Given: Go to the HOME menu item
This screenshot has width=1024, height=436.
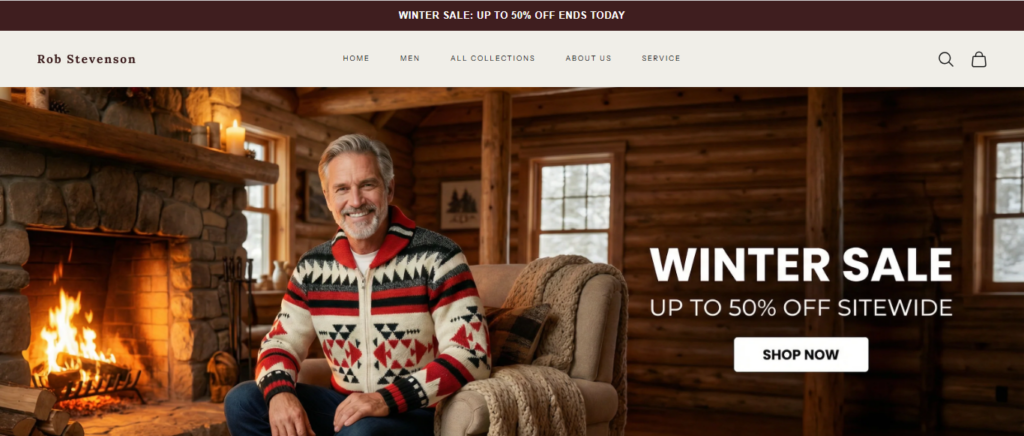Looking at the screenshot, I should point(356,58).
